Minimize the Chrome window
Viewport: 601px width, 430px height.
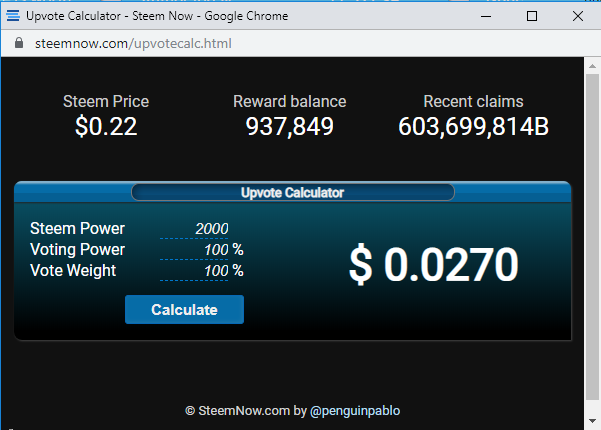486,16
